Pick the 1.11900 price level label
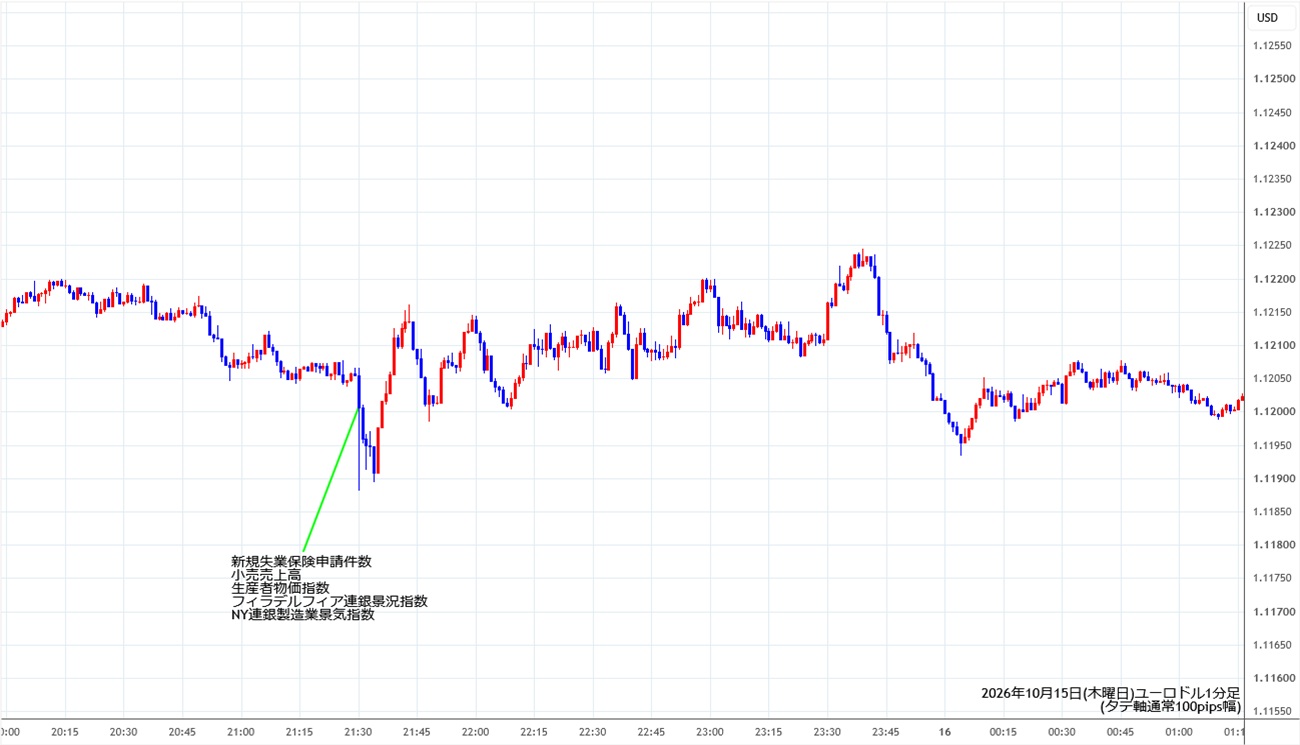The image size is (1300, 745). [x=1272, y=479]
